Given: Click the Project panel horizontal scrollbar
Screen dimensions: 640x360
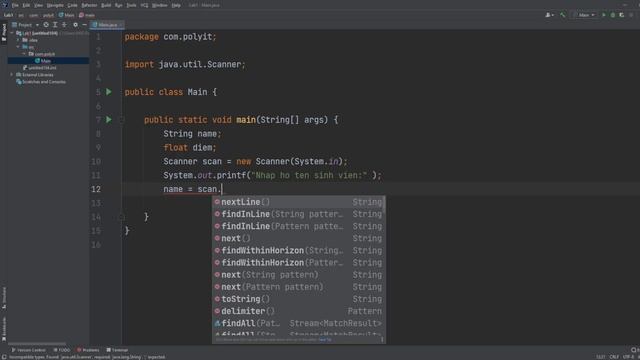Looking at the screenshot, I should tap(37, 344).
